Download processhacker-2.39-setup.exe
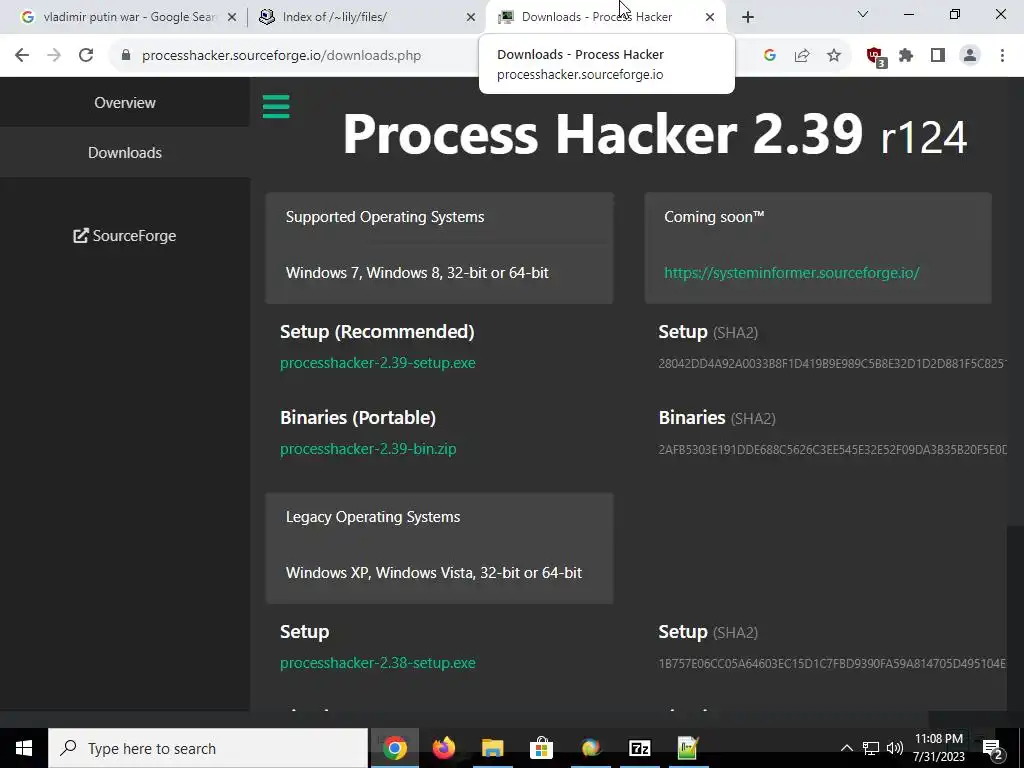The image size is (1024, 768). (377, 362)
